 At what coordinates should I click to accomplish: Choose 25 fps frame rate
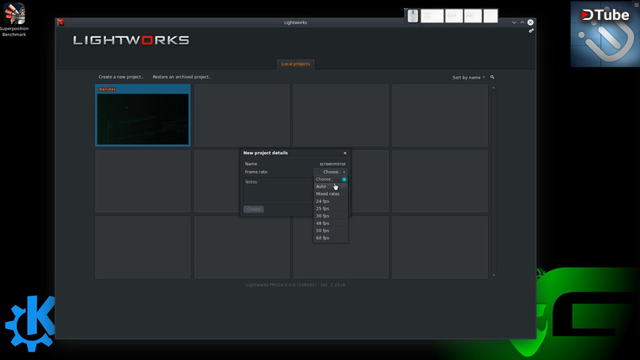tap(331, 209)
